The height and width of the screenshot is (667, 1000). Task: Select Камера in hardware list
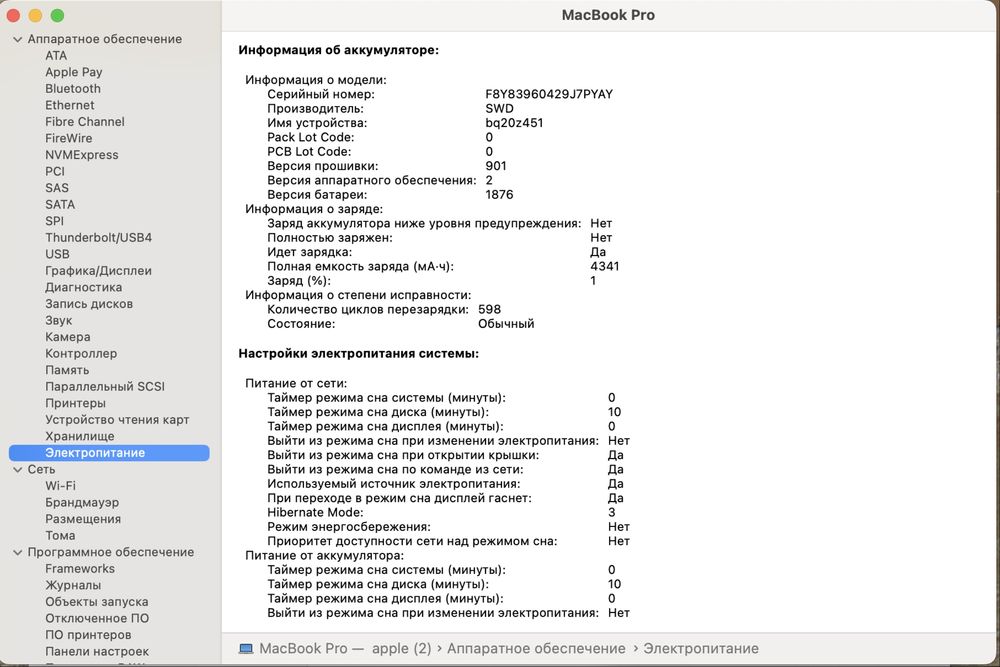(x=68, y=337)
